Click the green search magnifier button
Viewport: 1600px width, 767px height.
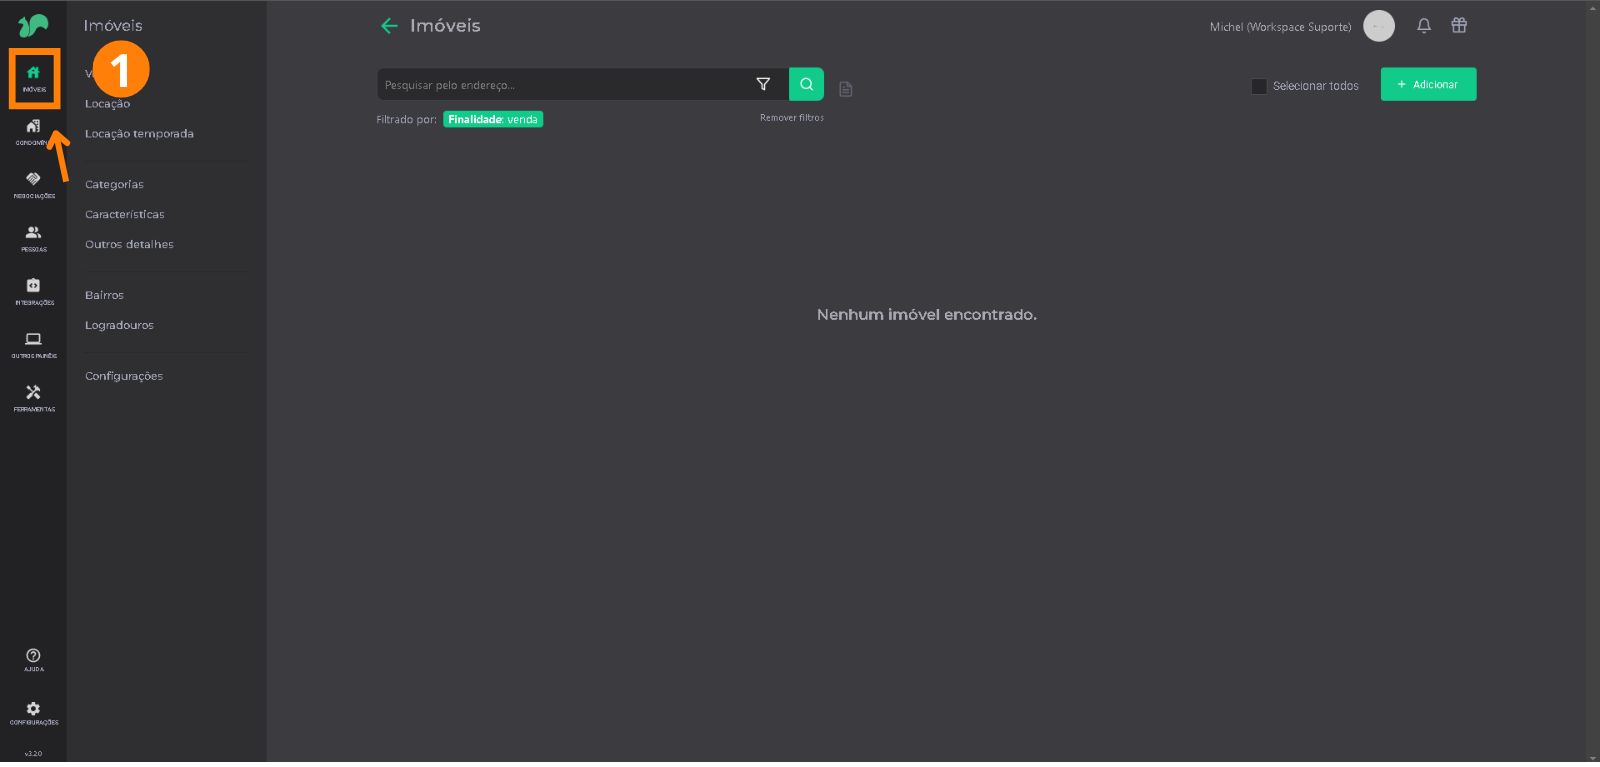(x=806, y=84)
